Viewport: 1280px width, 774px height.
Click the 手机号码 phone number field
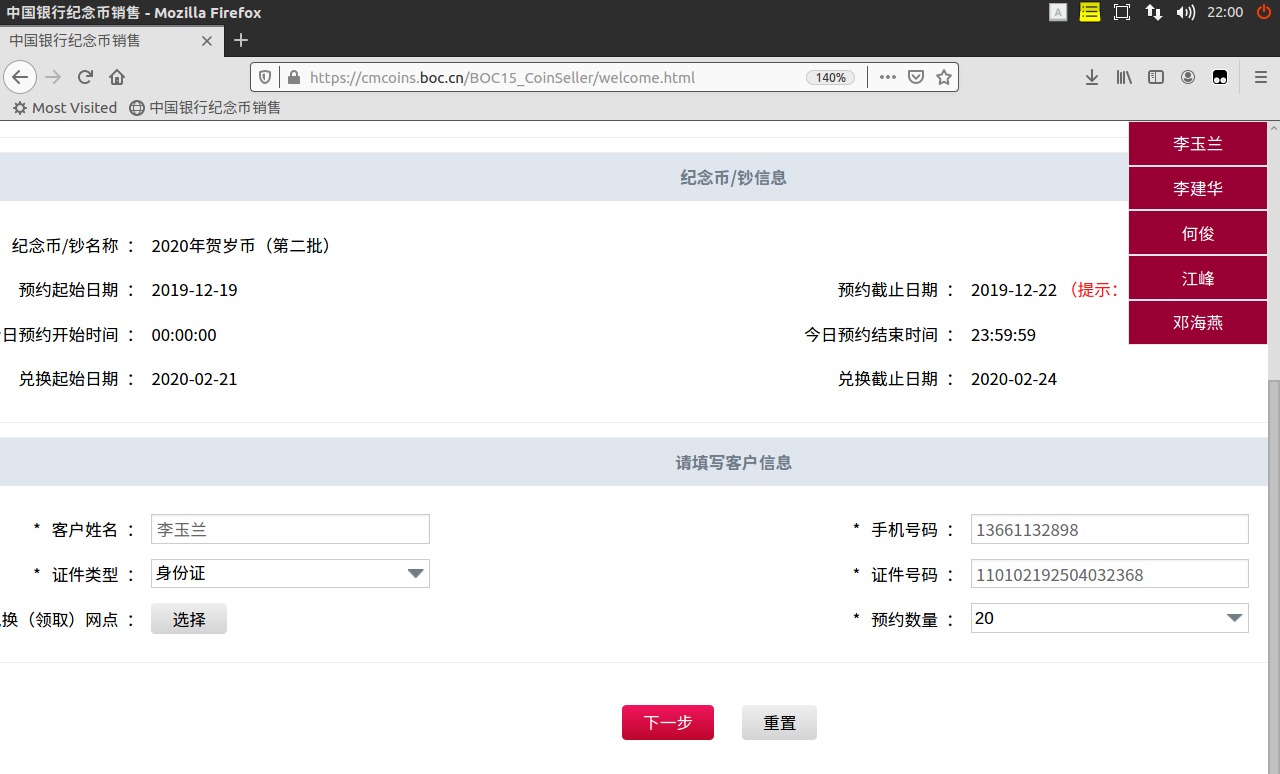pos(1109,530)
